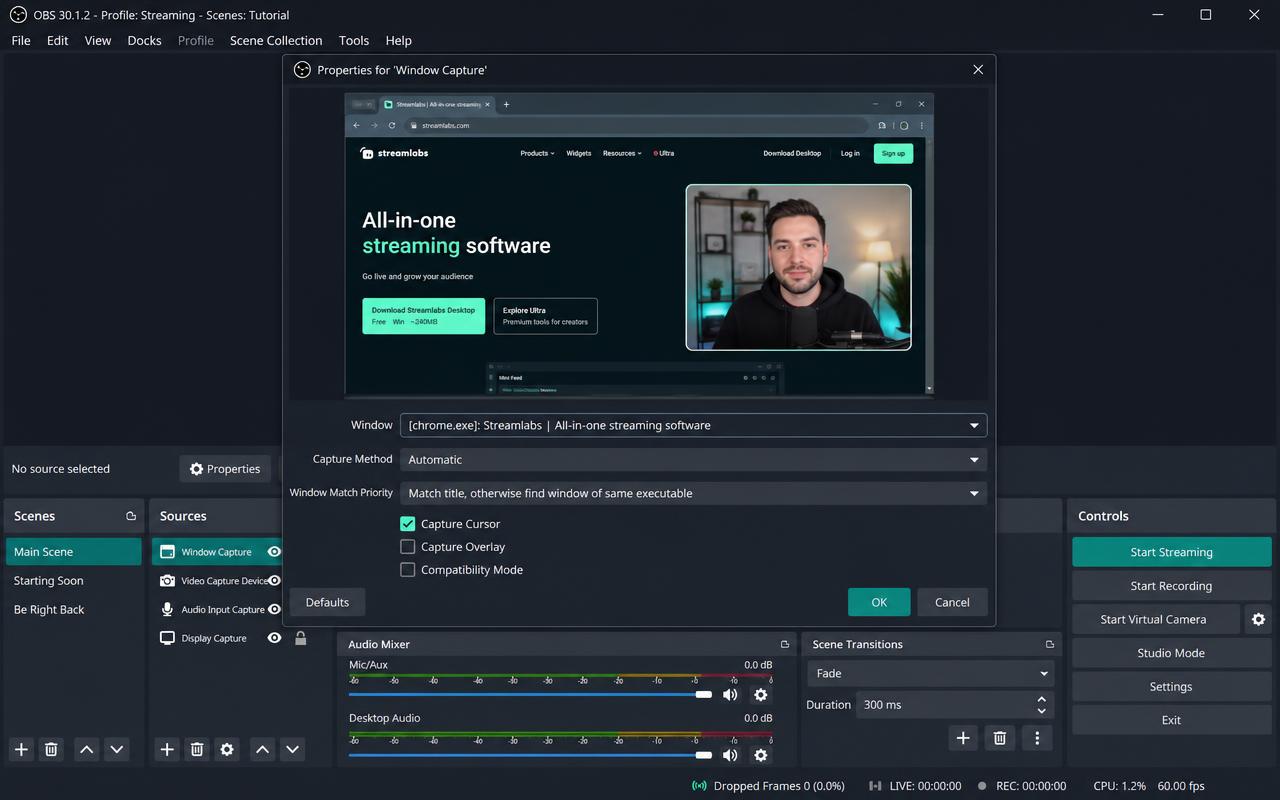Add a configurable transition plus icon
The image size is (1280, 800).
pos(963,738)
